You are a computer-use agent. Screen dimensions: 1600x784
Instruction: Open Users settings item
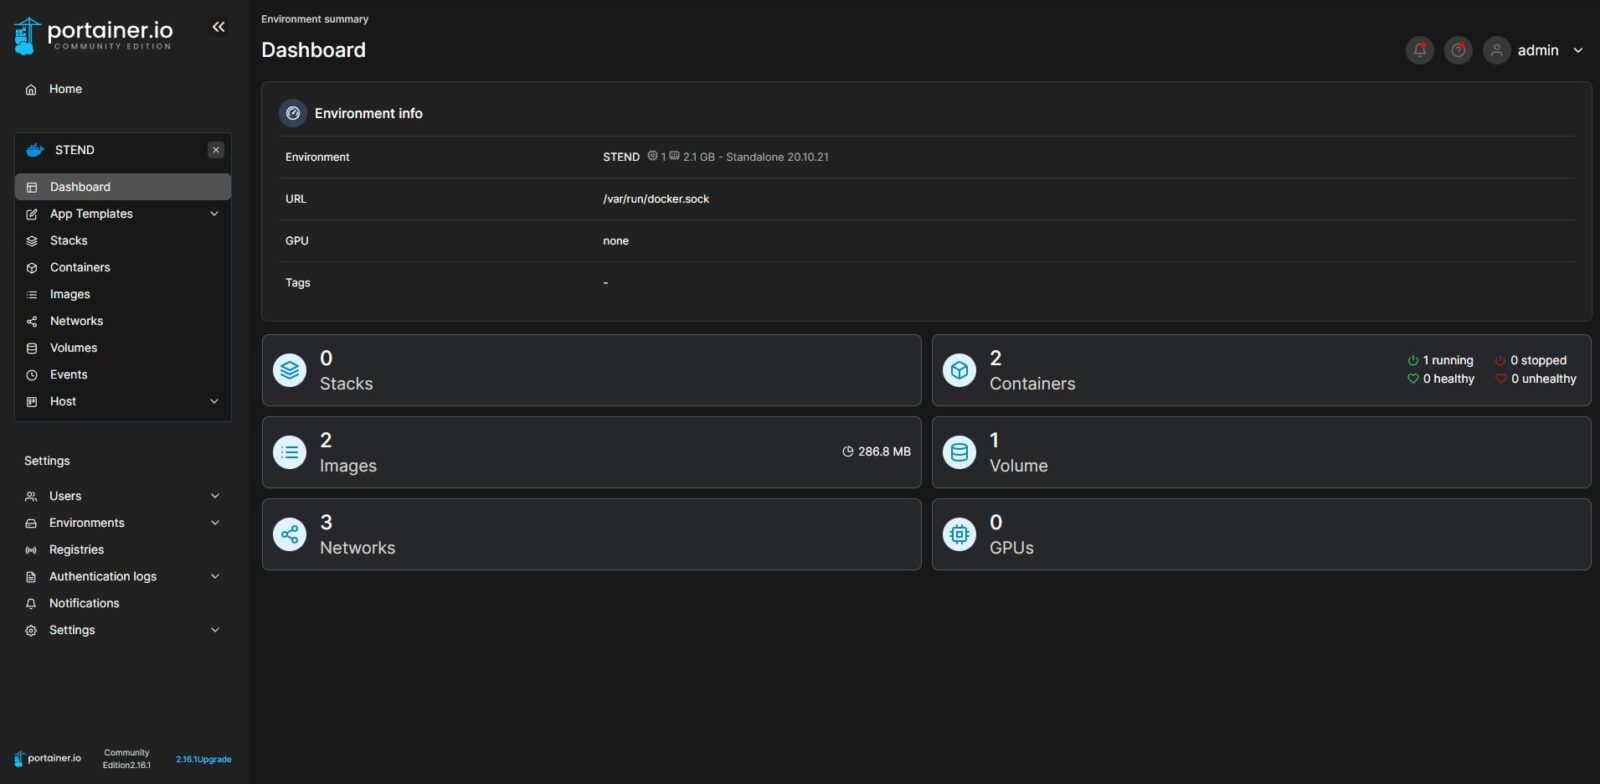click(x=65, y=496)
